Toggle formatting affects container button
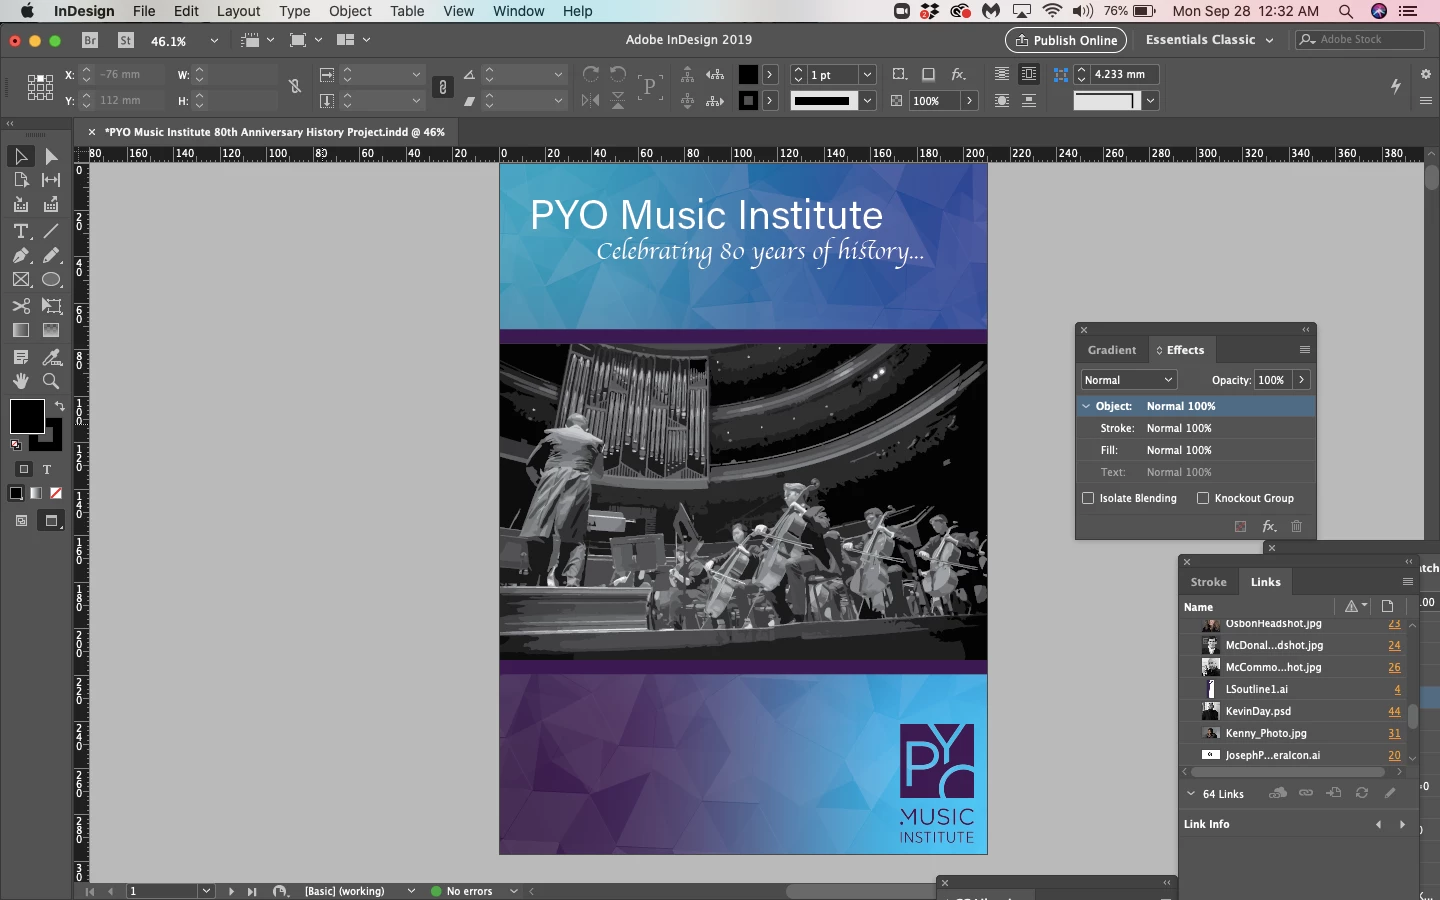Viewport: 1440px width, 900px height. point(25,469)
